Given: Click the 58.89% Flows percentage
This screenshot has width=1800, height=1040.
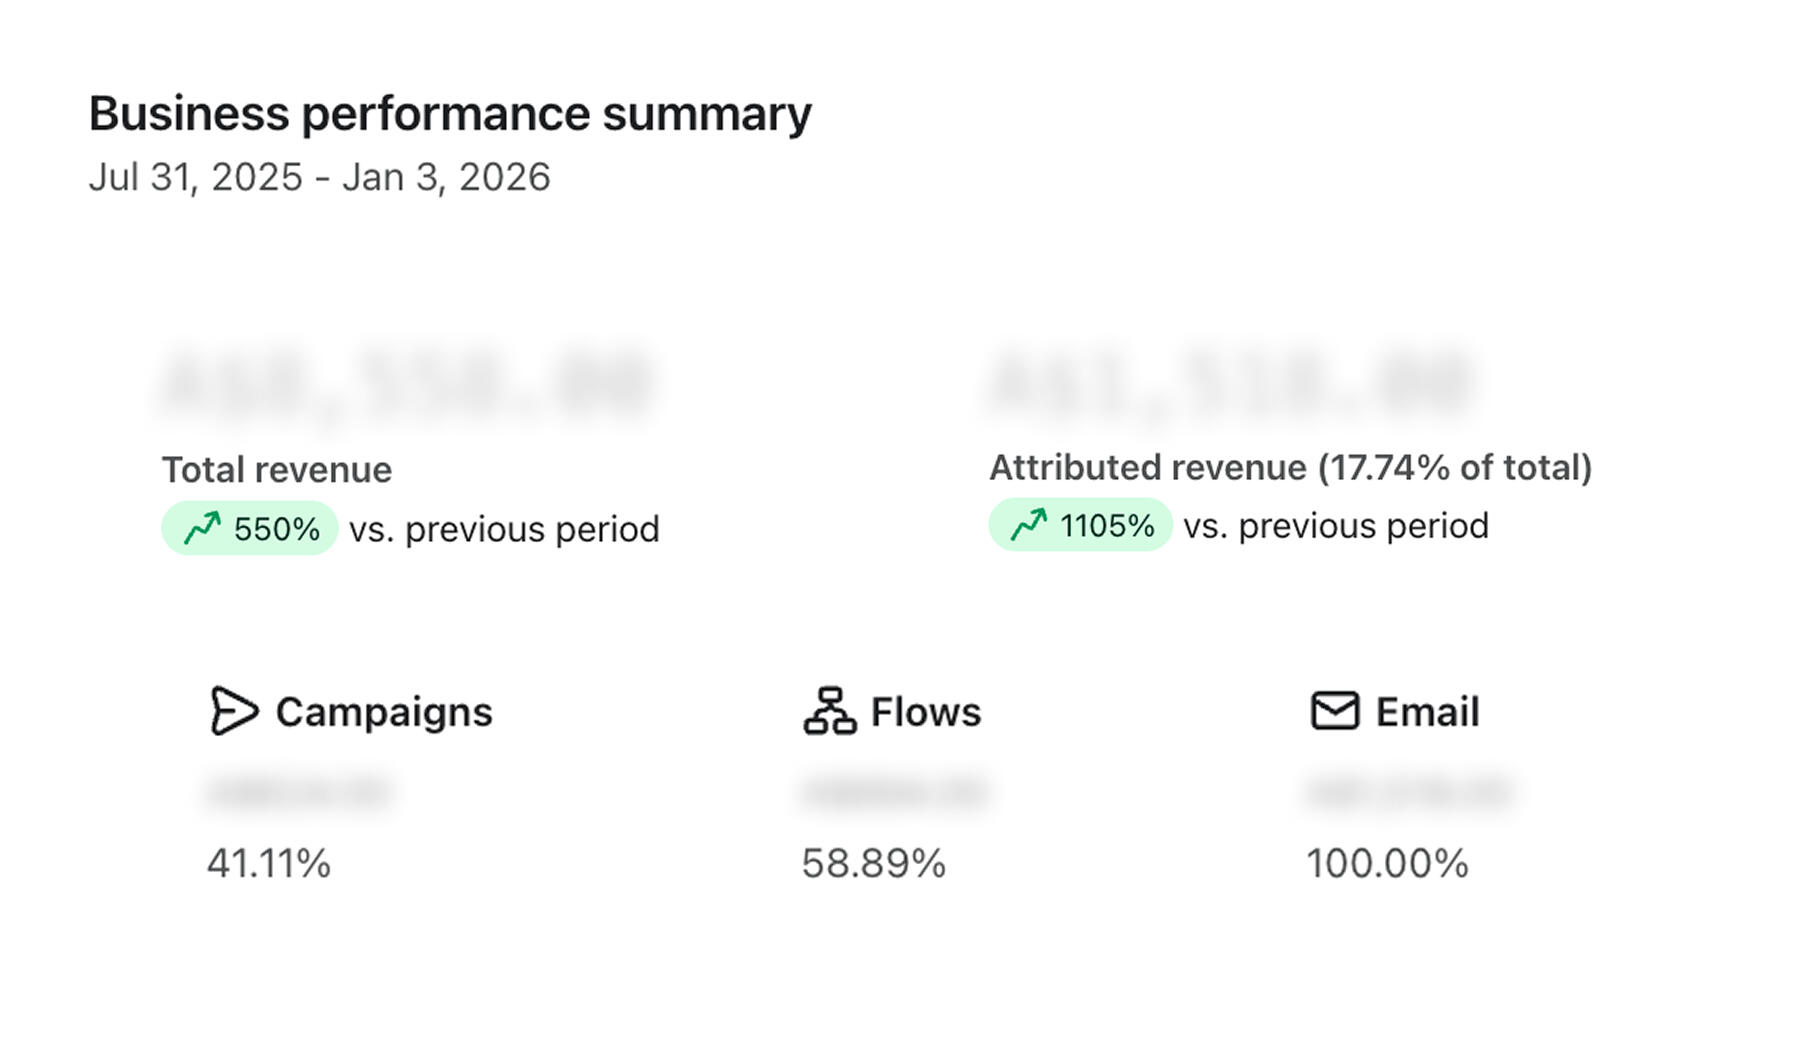Looking at the screenshot, I should [873, 863].
